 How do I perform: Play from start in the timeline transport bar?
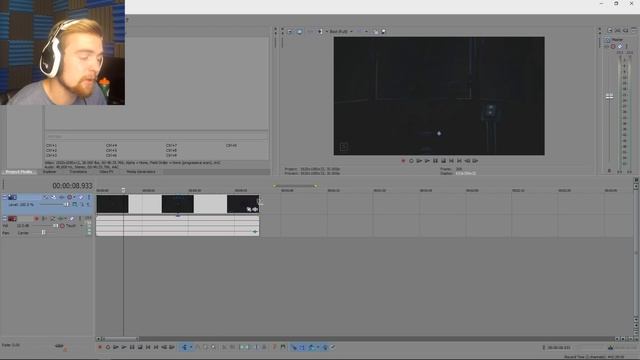click(x=116, y=347)
